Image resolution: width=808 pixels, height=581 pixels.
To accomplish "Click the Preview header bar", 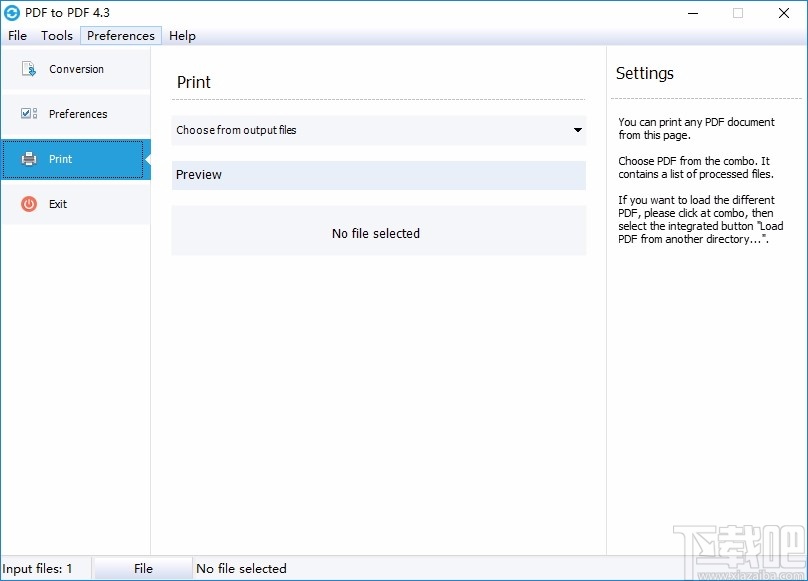I will 379,175.
